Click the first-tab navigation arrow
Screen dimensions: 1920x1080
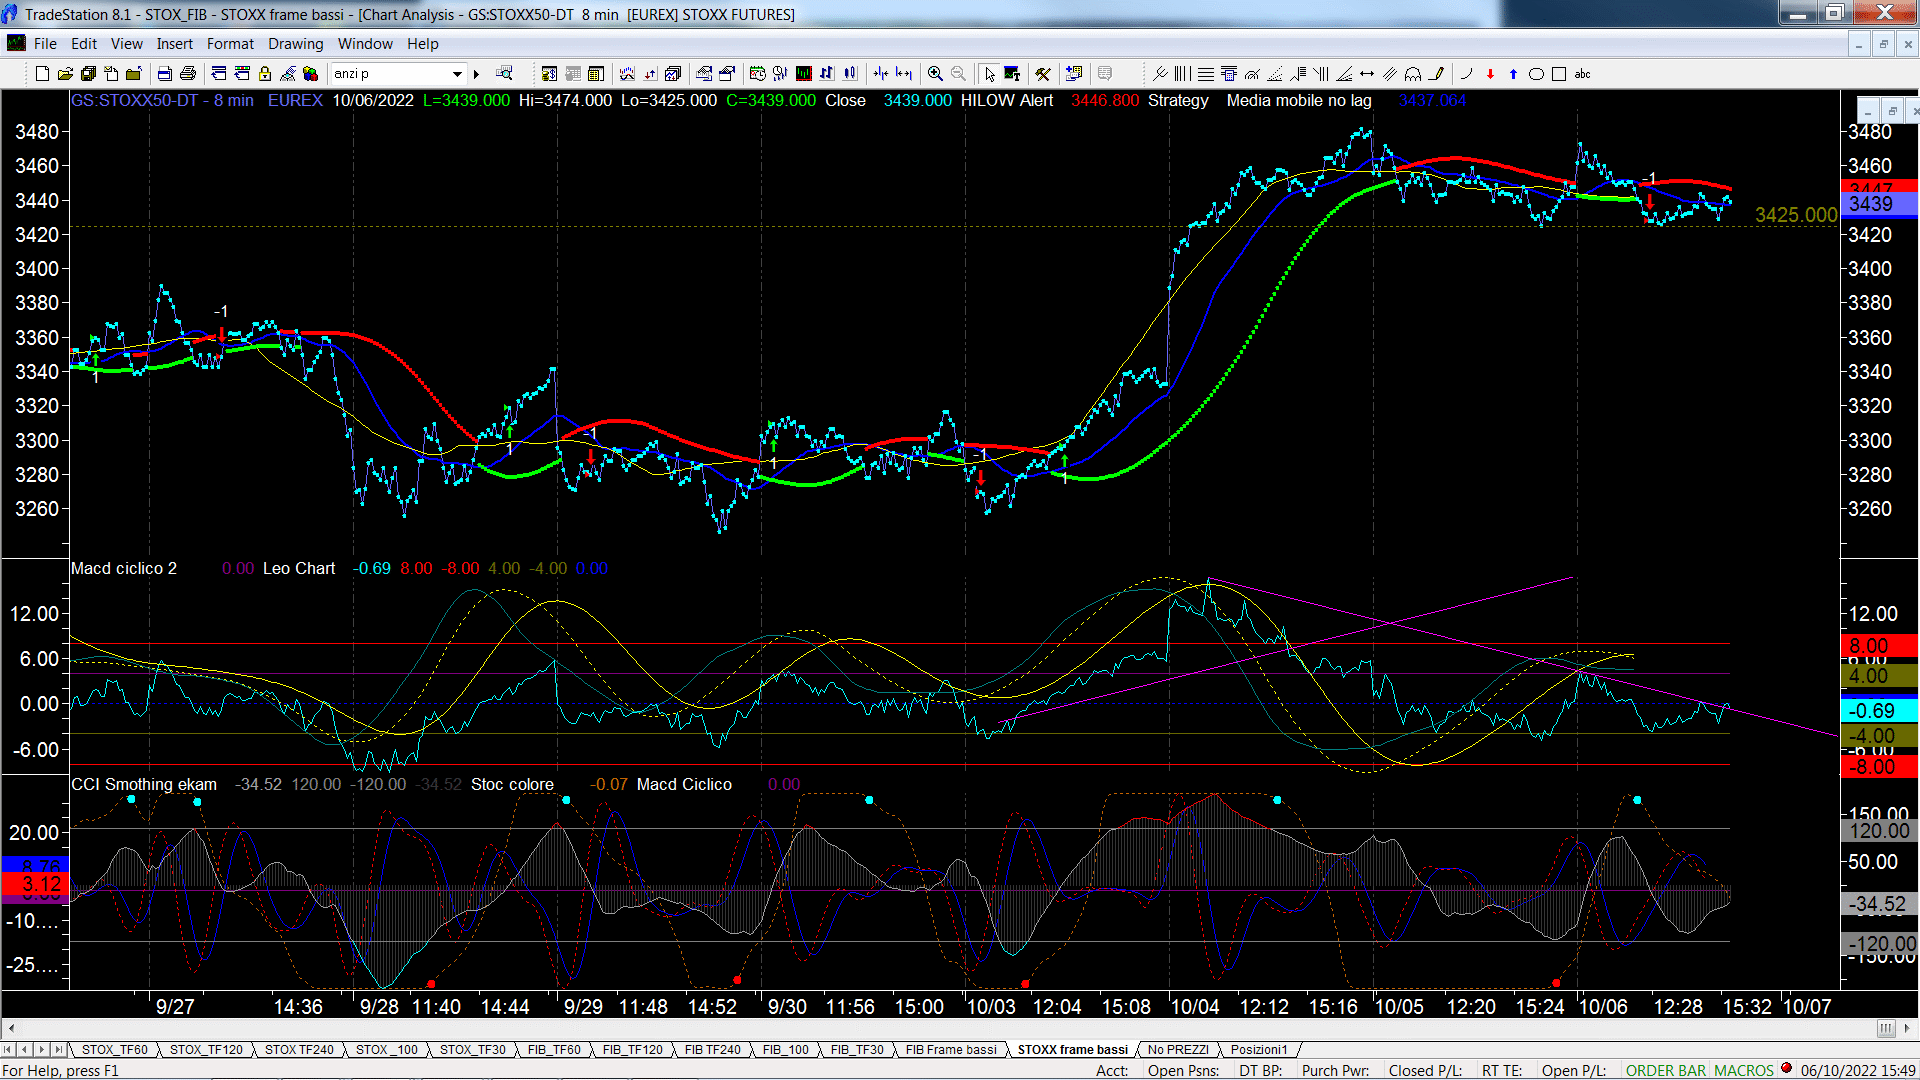tap(8, 1050)
